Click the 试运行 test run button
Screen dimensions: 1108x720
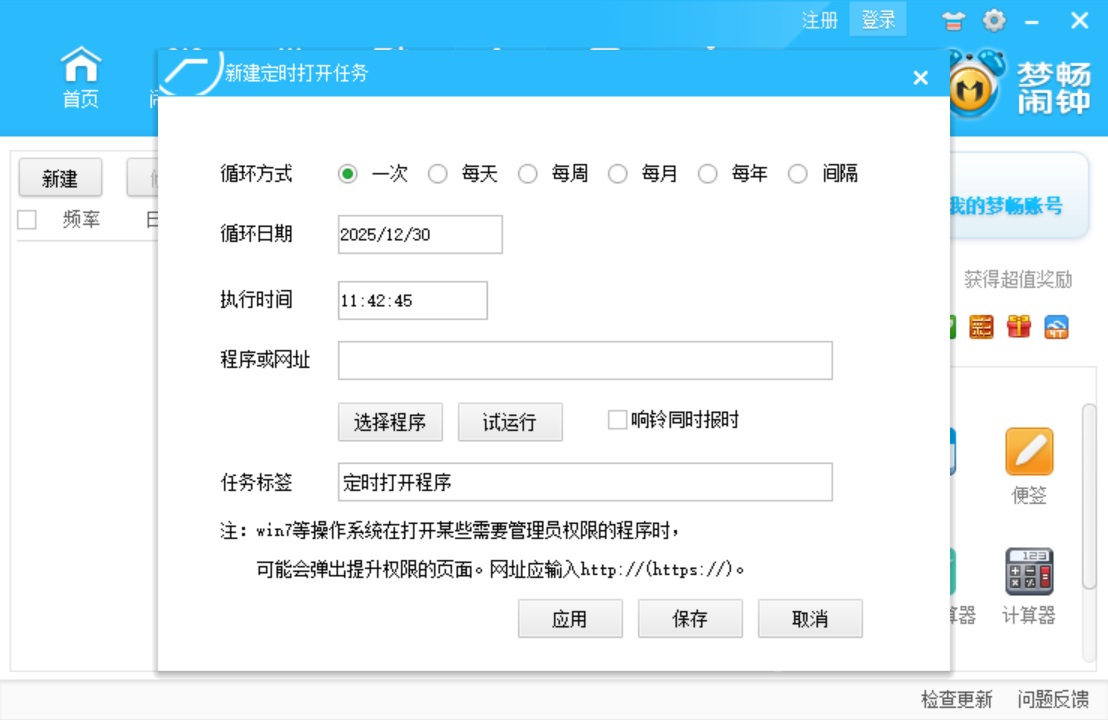pos(510,422)
